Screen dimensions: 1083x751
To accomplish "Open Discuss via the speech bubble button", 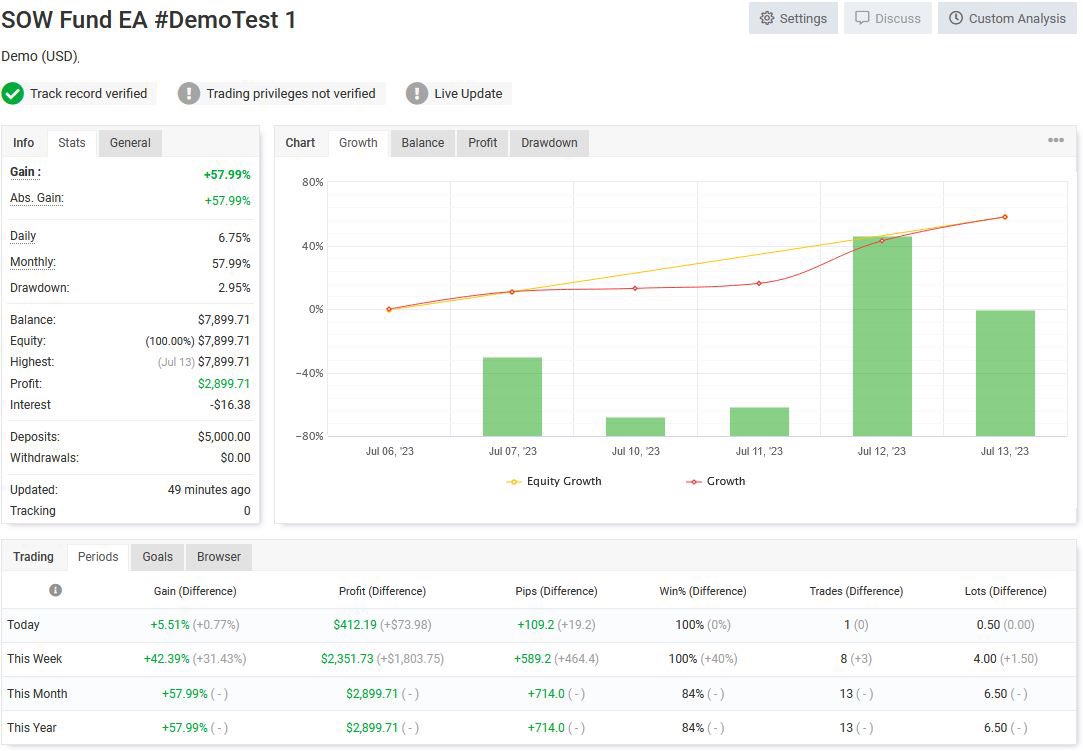I will (888, 19).
